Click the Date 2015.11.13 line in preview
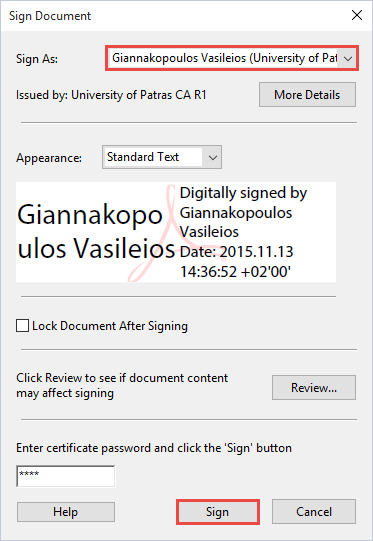 [x=236, y=252]
